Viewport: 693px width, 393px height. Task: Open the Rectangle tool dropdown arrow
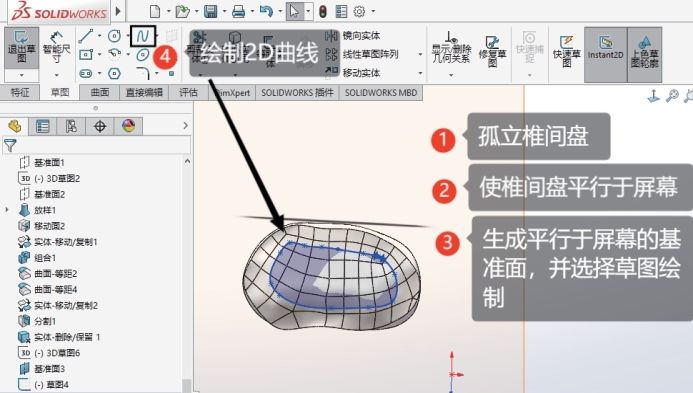(x=99, y=54)
